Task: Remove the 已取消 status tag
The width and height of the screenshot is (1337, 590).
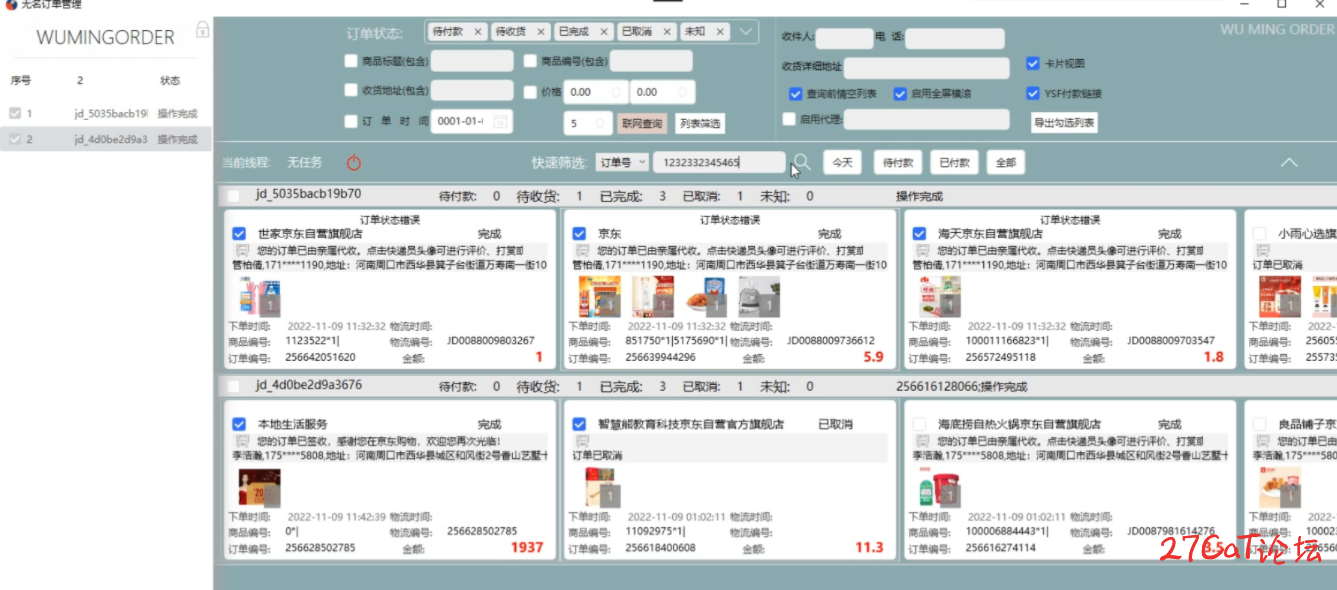Action: click(666, 32)
